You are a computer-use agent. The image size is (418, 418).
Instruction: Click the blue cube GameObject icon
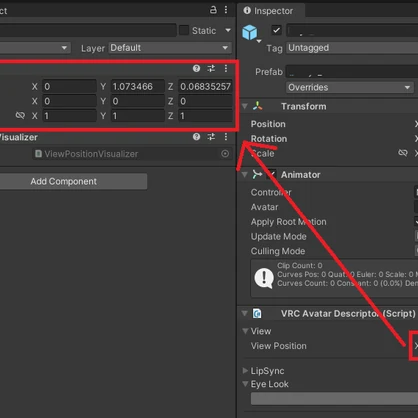[x=250, y=32]
